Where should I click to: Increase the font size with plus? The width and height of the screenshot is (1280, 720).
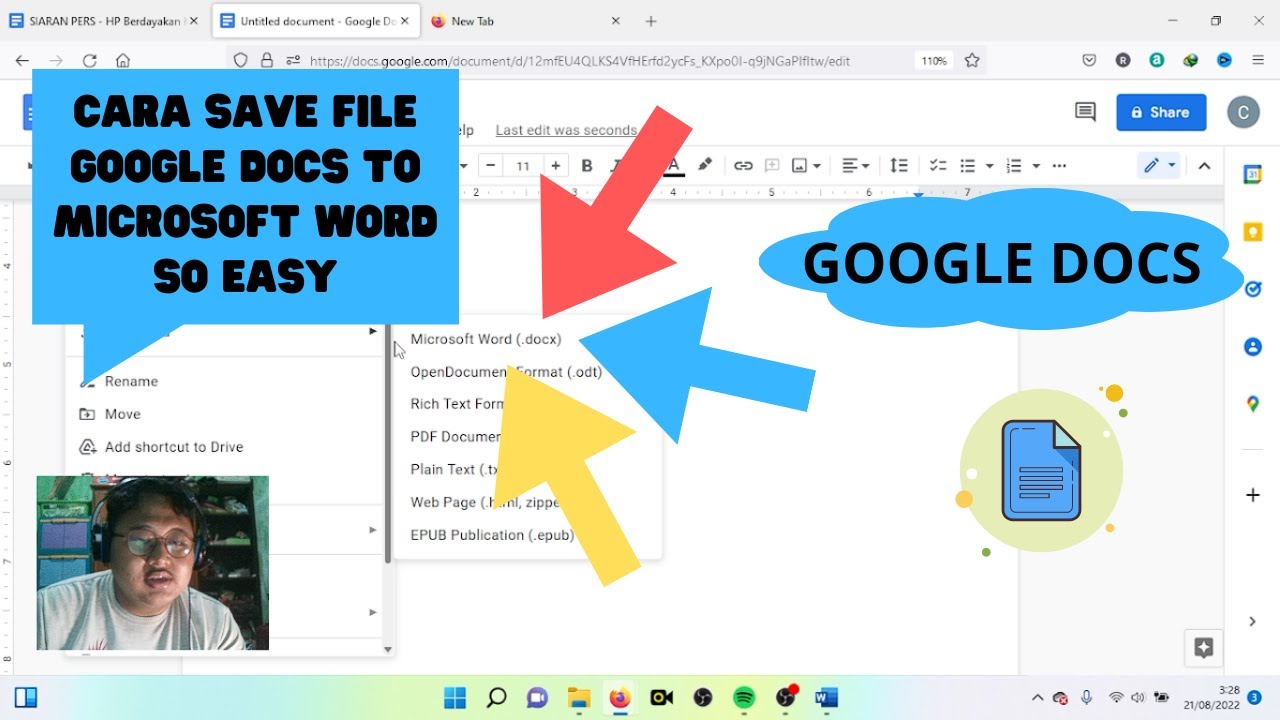556,166
